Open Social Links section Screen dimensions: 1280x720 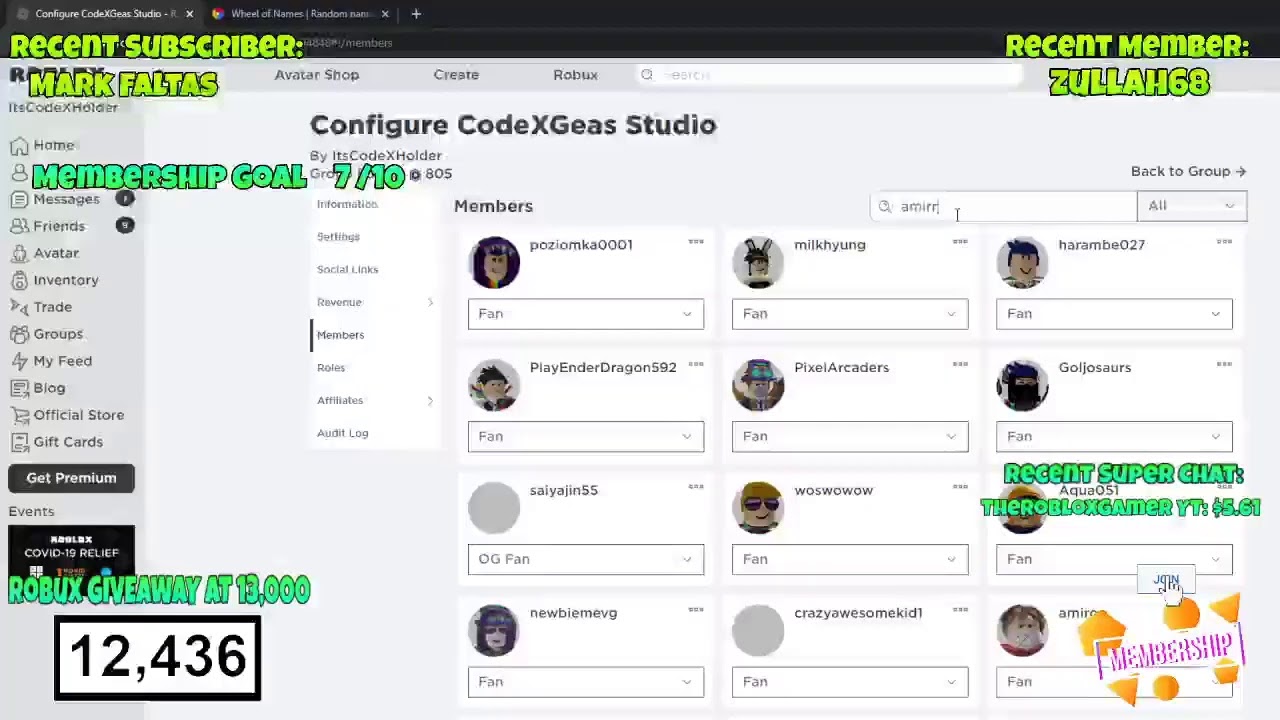[x=347, y=270]
